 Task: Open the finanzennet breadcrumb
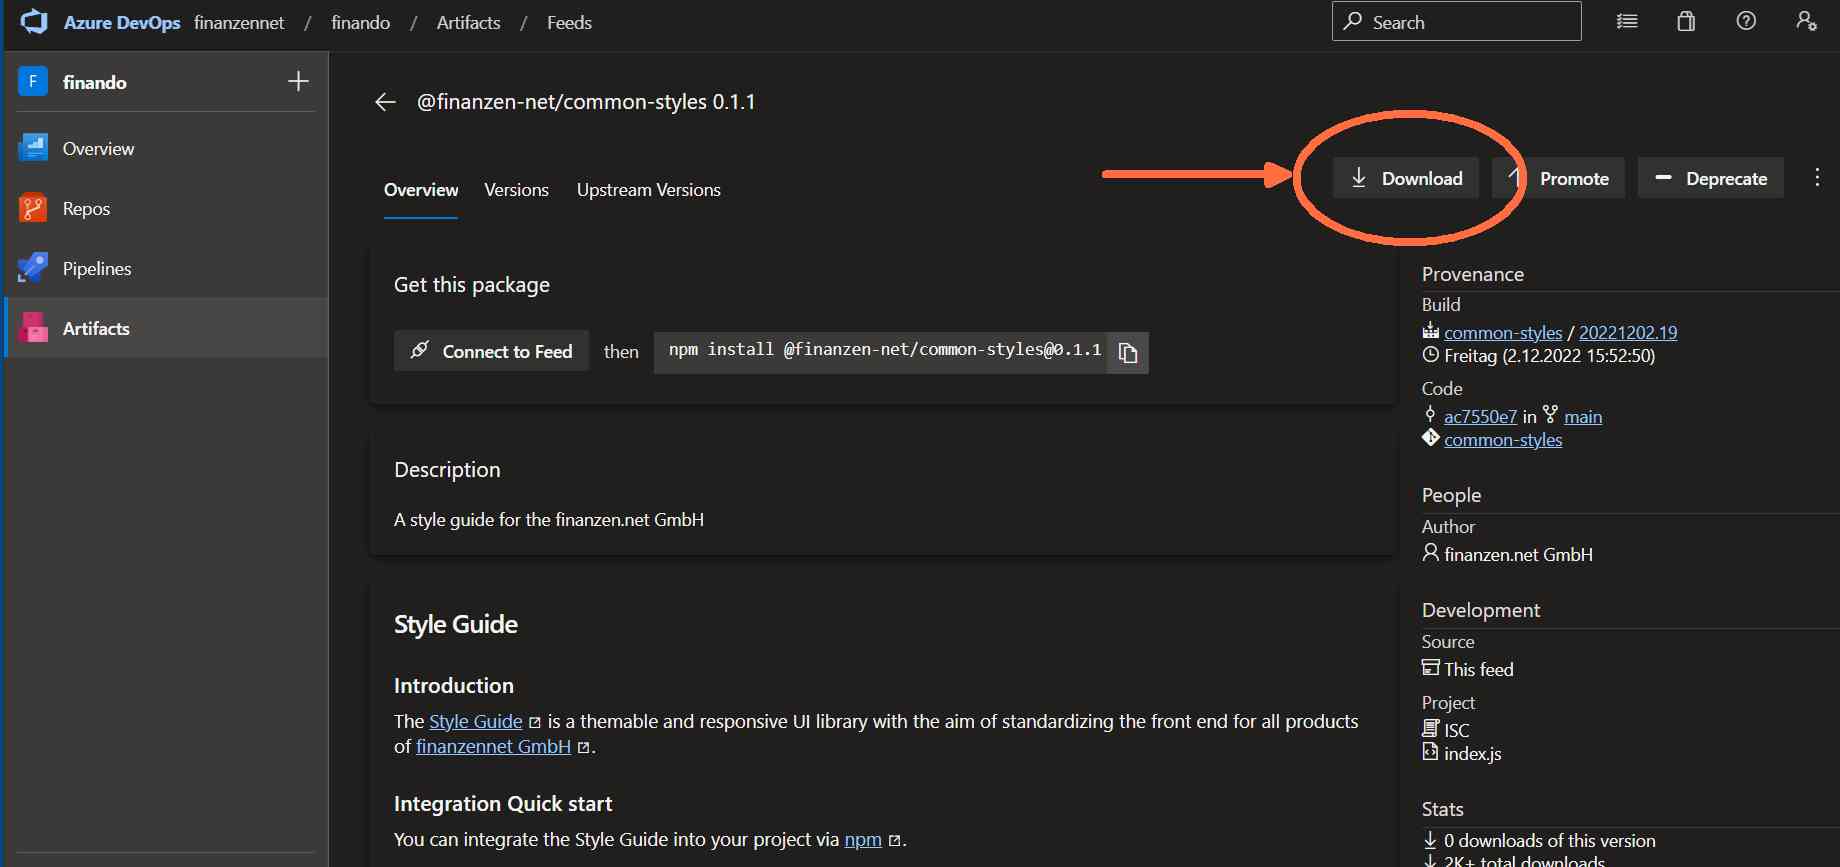(239, 22)
